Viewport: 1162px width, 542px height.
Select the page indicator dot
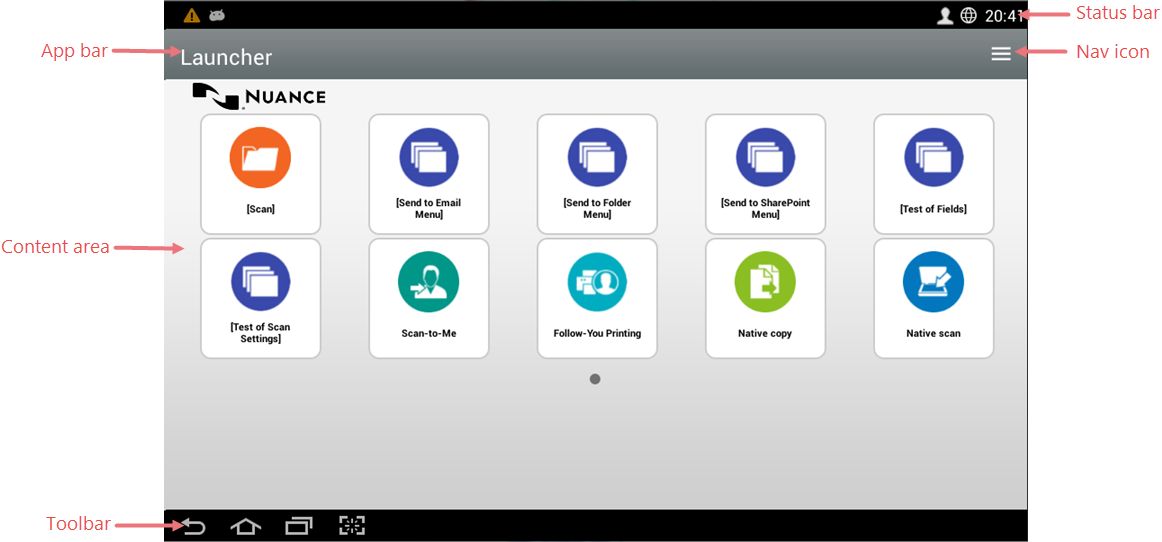pyautogui.click(x=595, y=379)
